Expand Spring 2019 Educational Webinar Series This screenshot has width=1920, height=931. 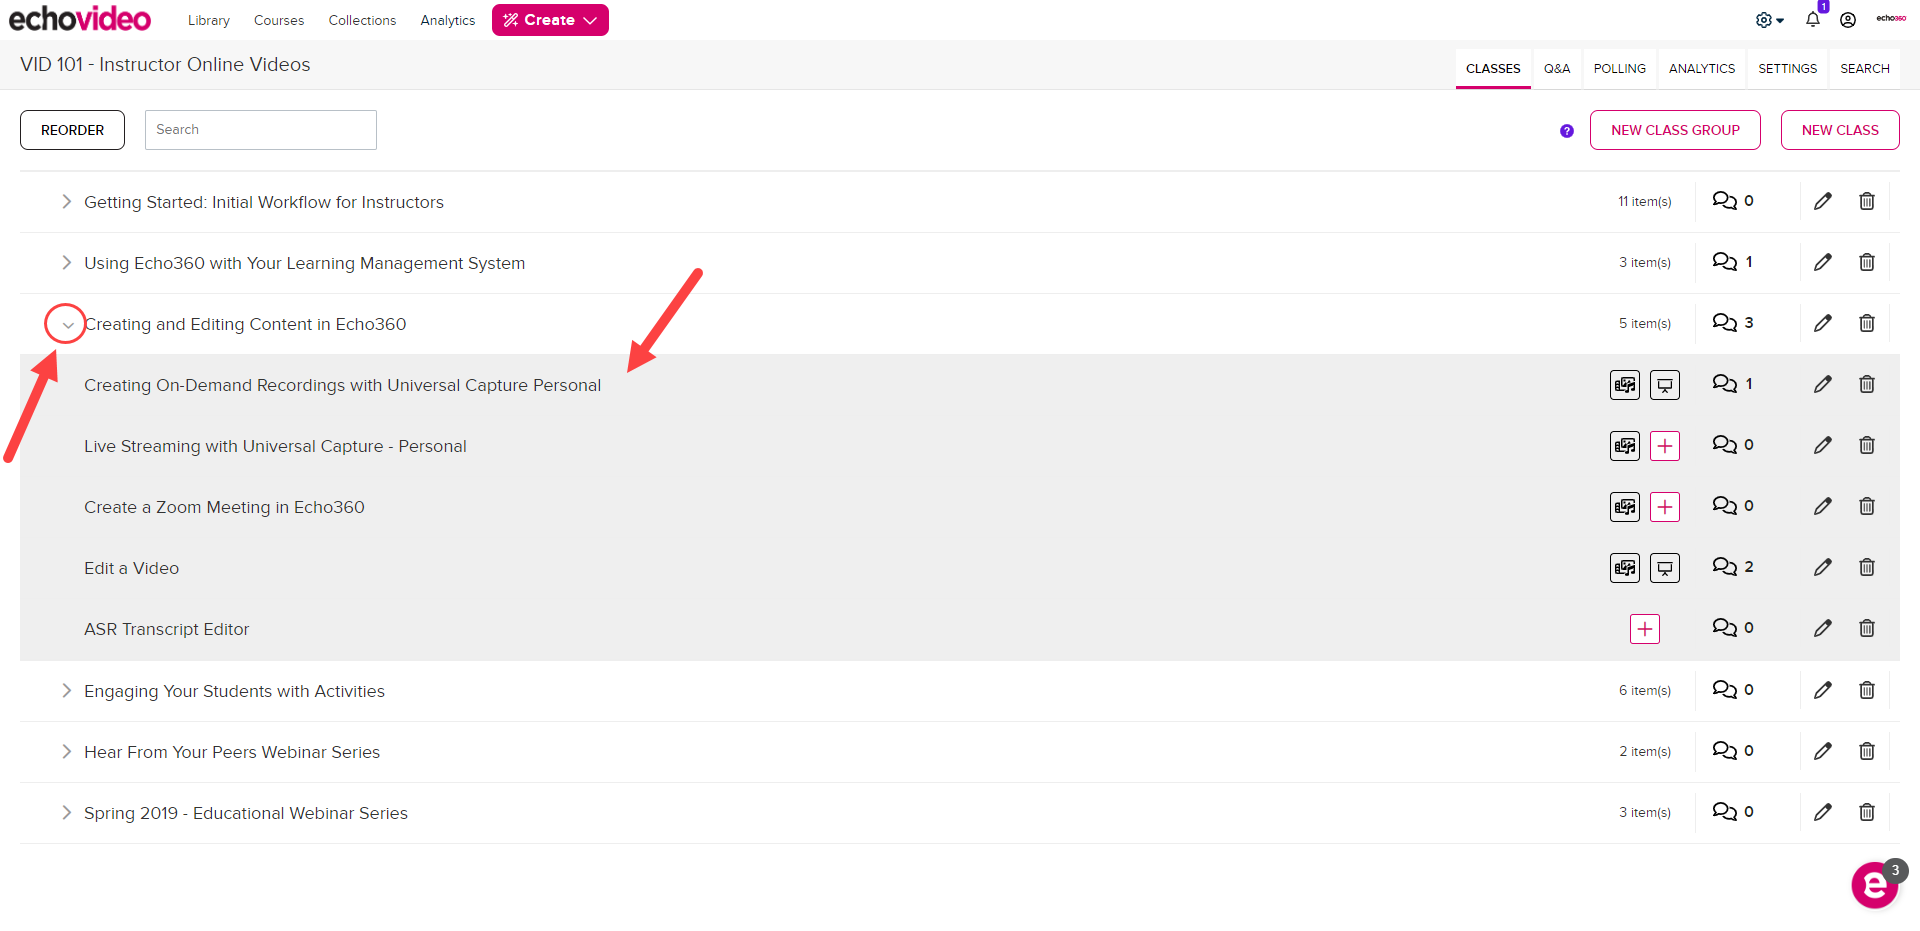[x=66, y=813]
